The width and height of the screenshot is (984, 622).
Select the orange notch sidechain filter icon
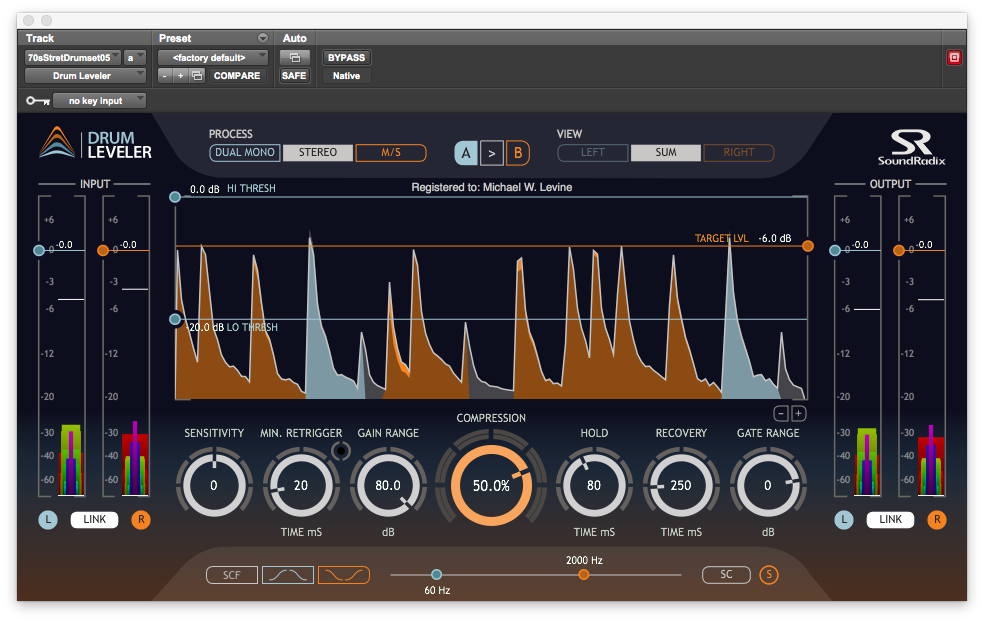[343, 575]
